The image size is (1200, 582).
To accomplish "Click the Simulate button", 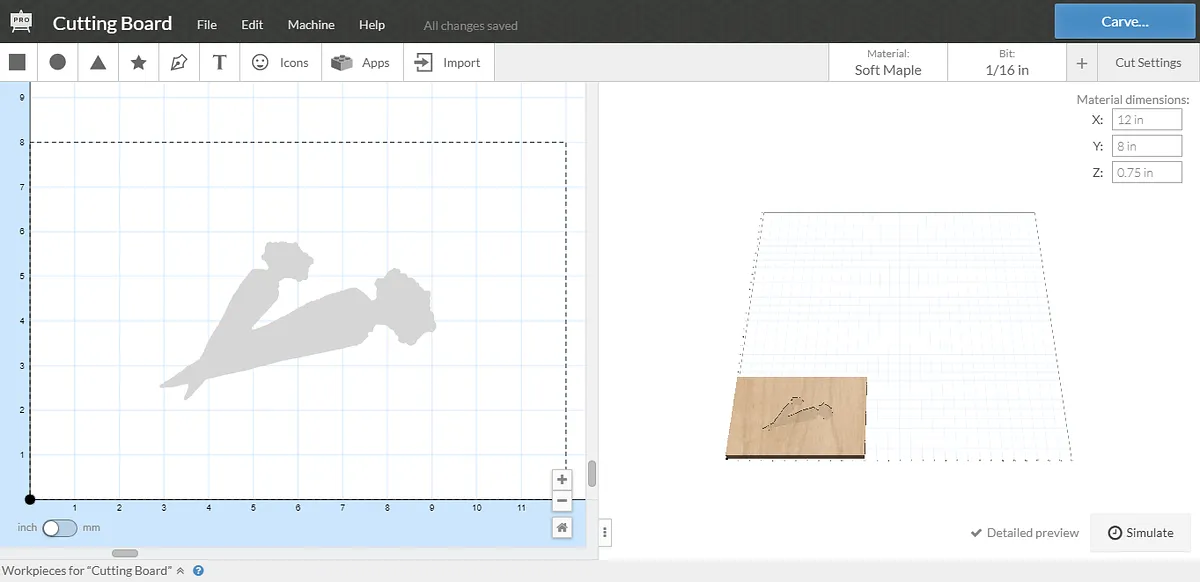I will (x=1141, y=533).
